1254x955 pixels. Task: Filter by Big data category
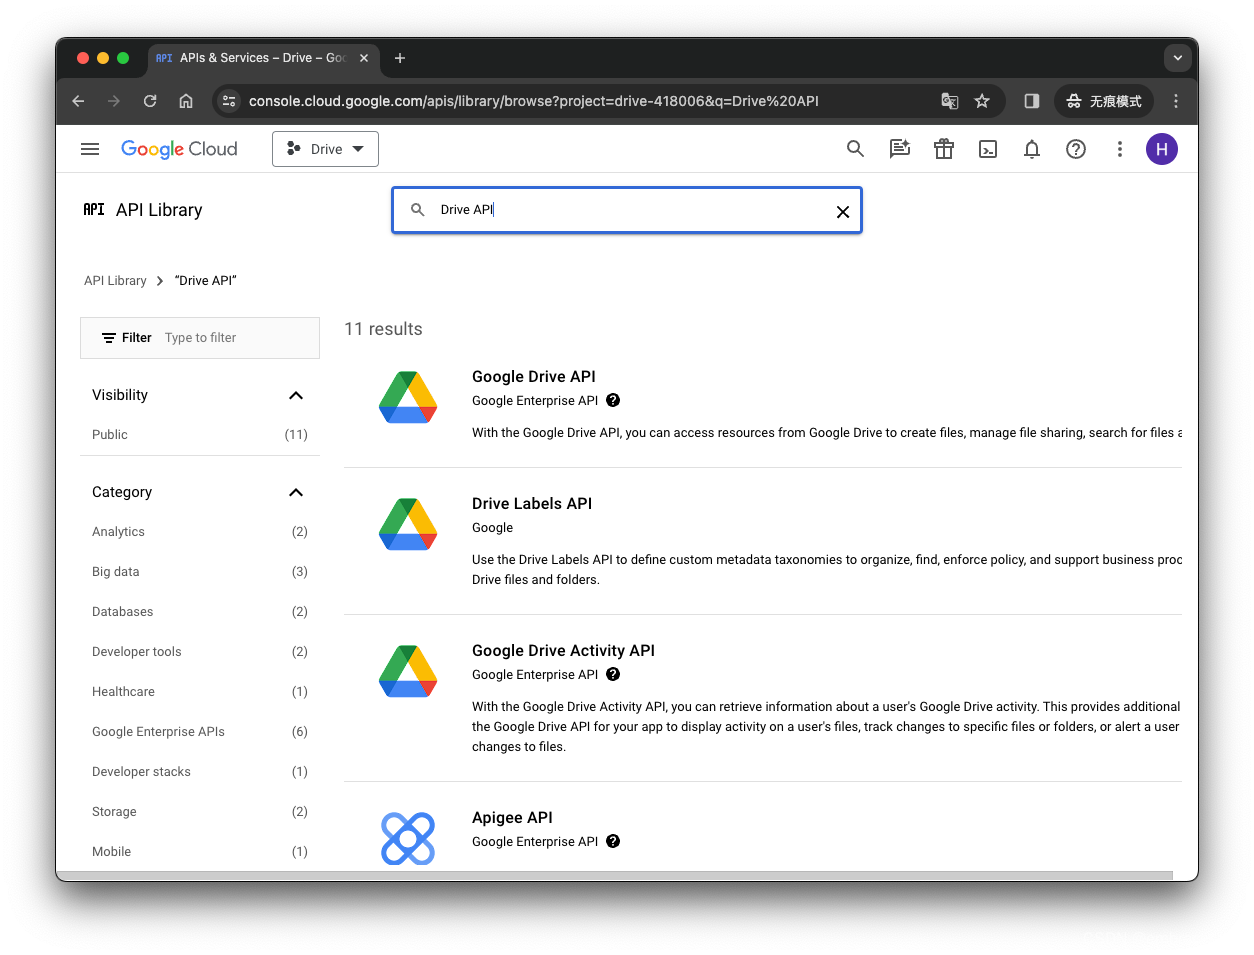(200, 572)
